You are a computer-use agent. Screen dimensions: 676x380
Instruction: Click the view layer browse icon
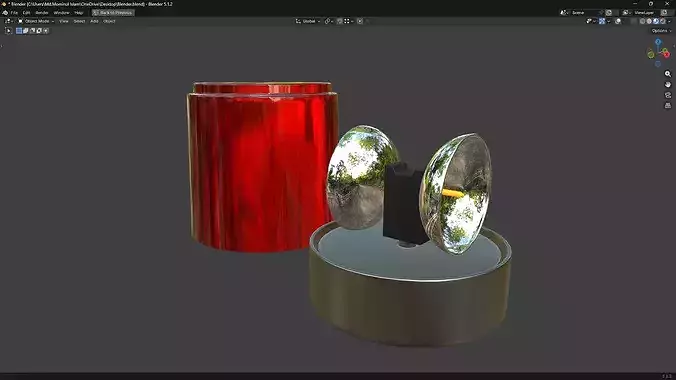[x=626, y=13]
